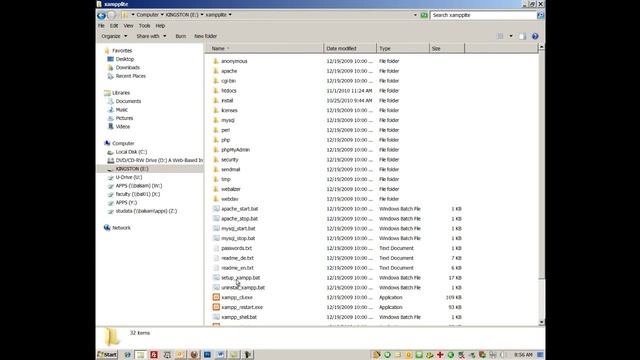The height and width of the screenshot is (360, 640).
Task: Go back with the Back arrow button
Action: (101, 15)
